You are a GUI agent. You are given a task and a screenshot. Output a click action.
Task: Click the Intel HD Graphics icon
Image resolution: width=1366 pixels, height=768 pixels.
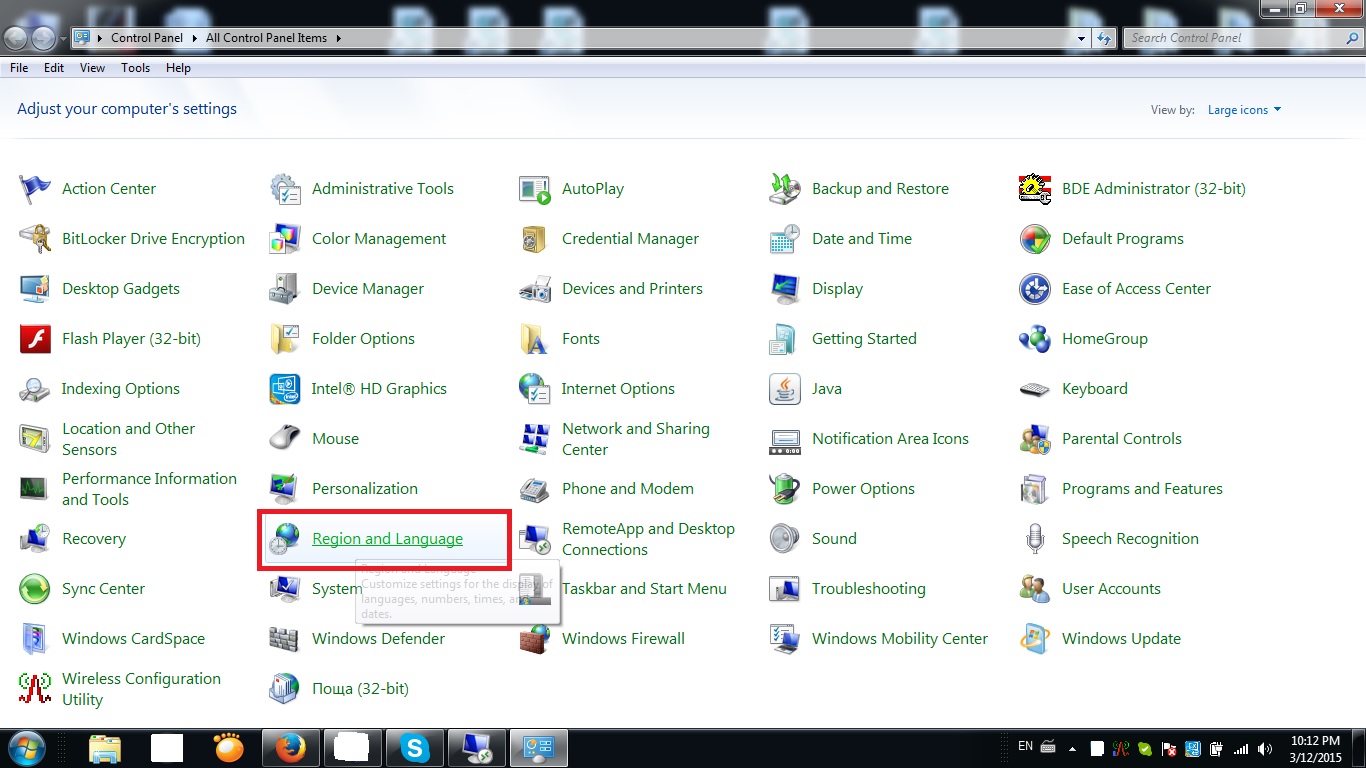tap(285, 388)
